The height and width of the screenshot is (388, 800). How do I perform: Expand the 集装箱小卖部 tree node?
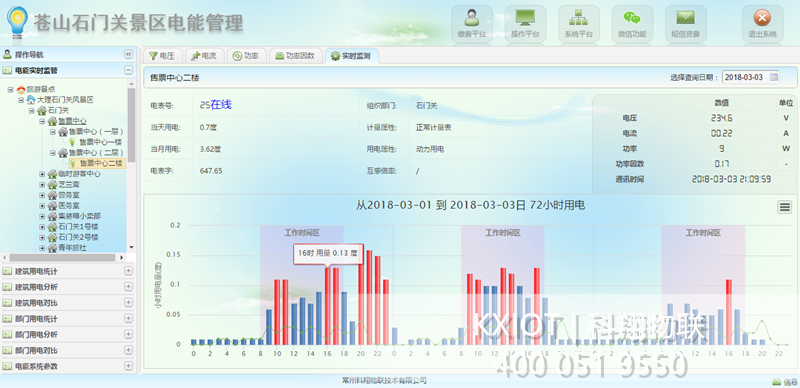point(42,216)
